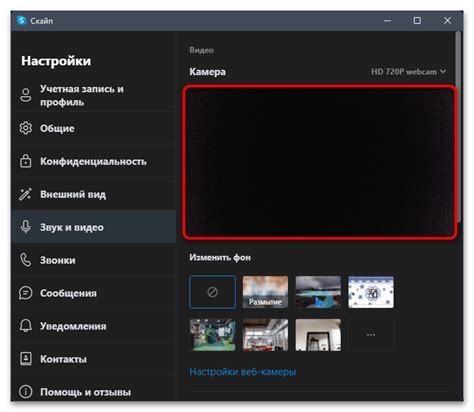Click the vertical scrollbar in settings panel

point(459,127)
